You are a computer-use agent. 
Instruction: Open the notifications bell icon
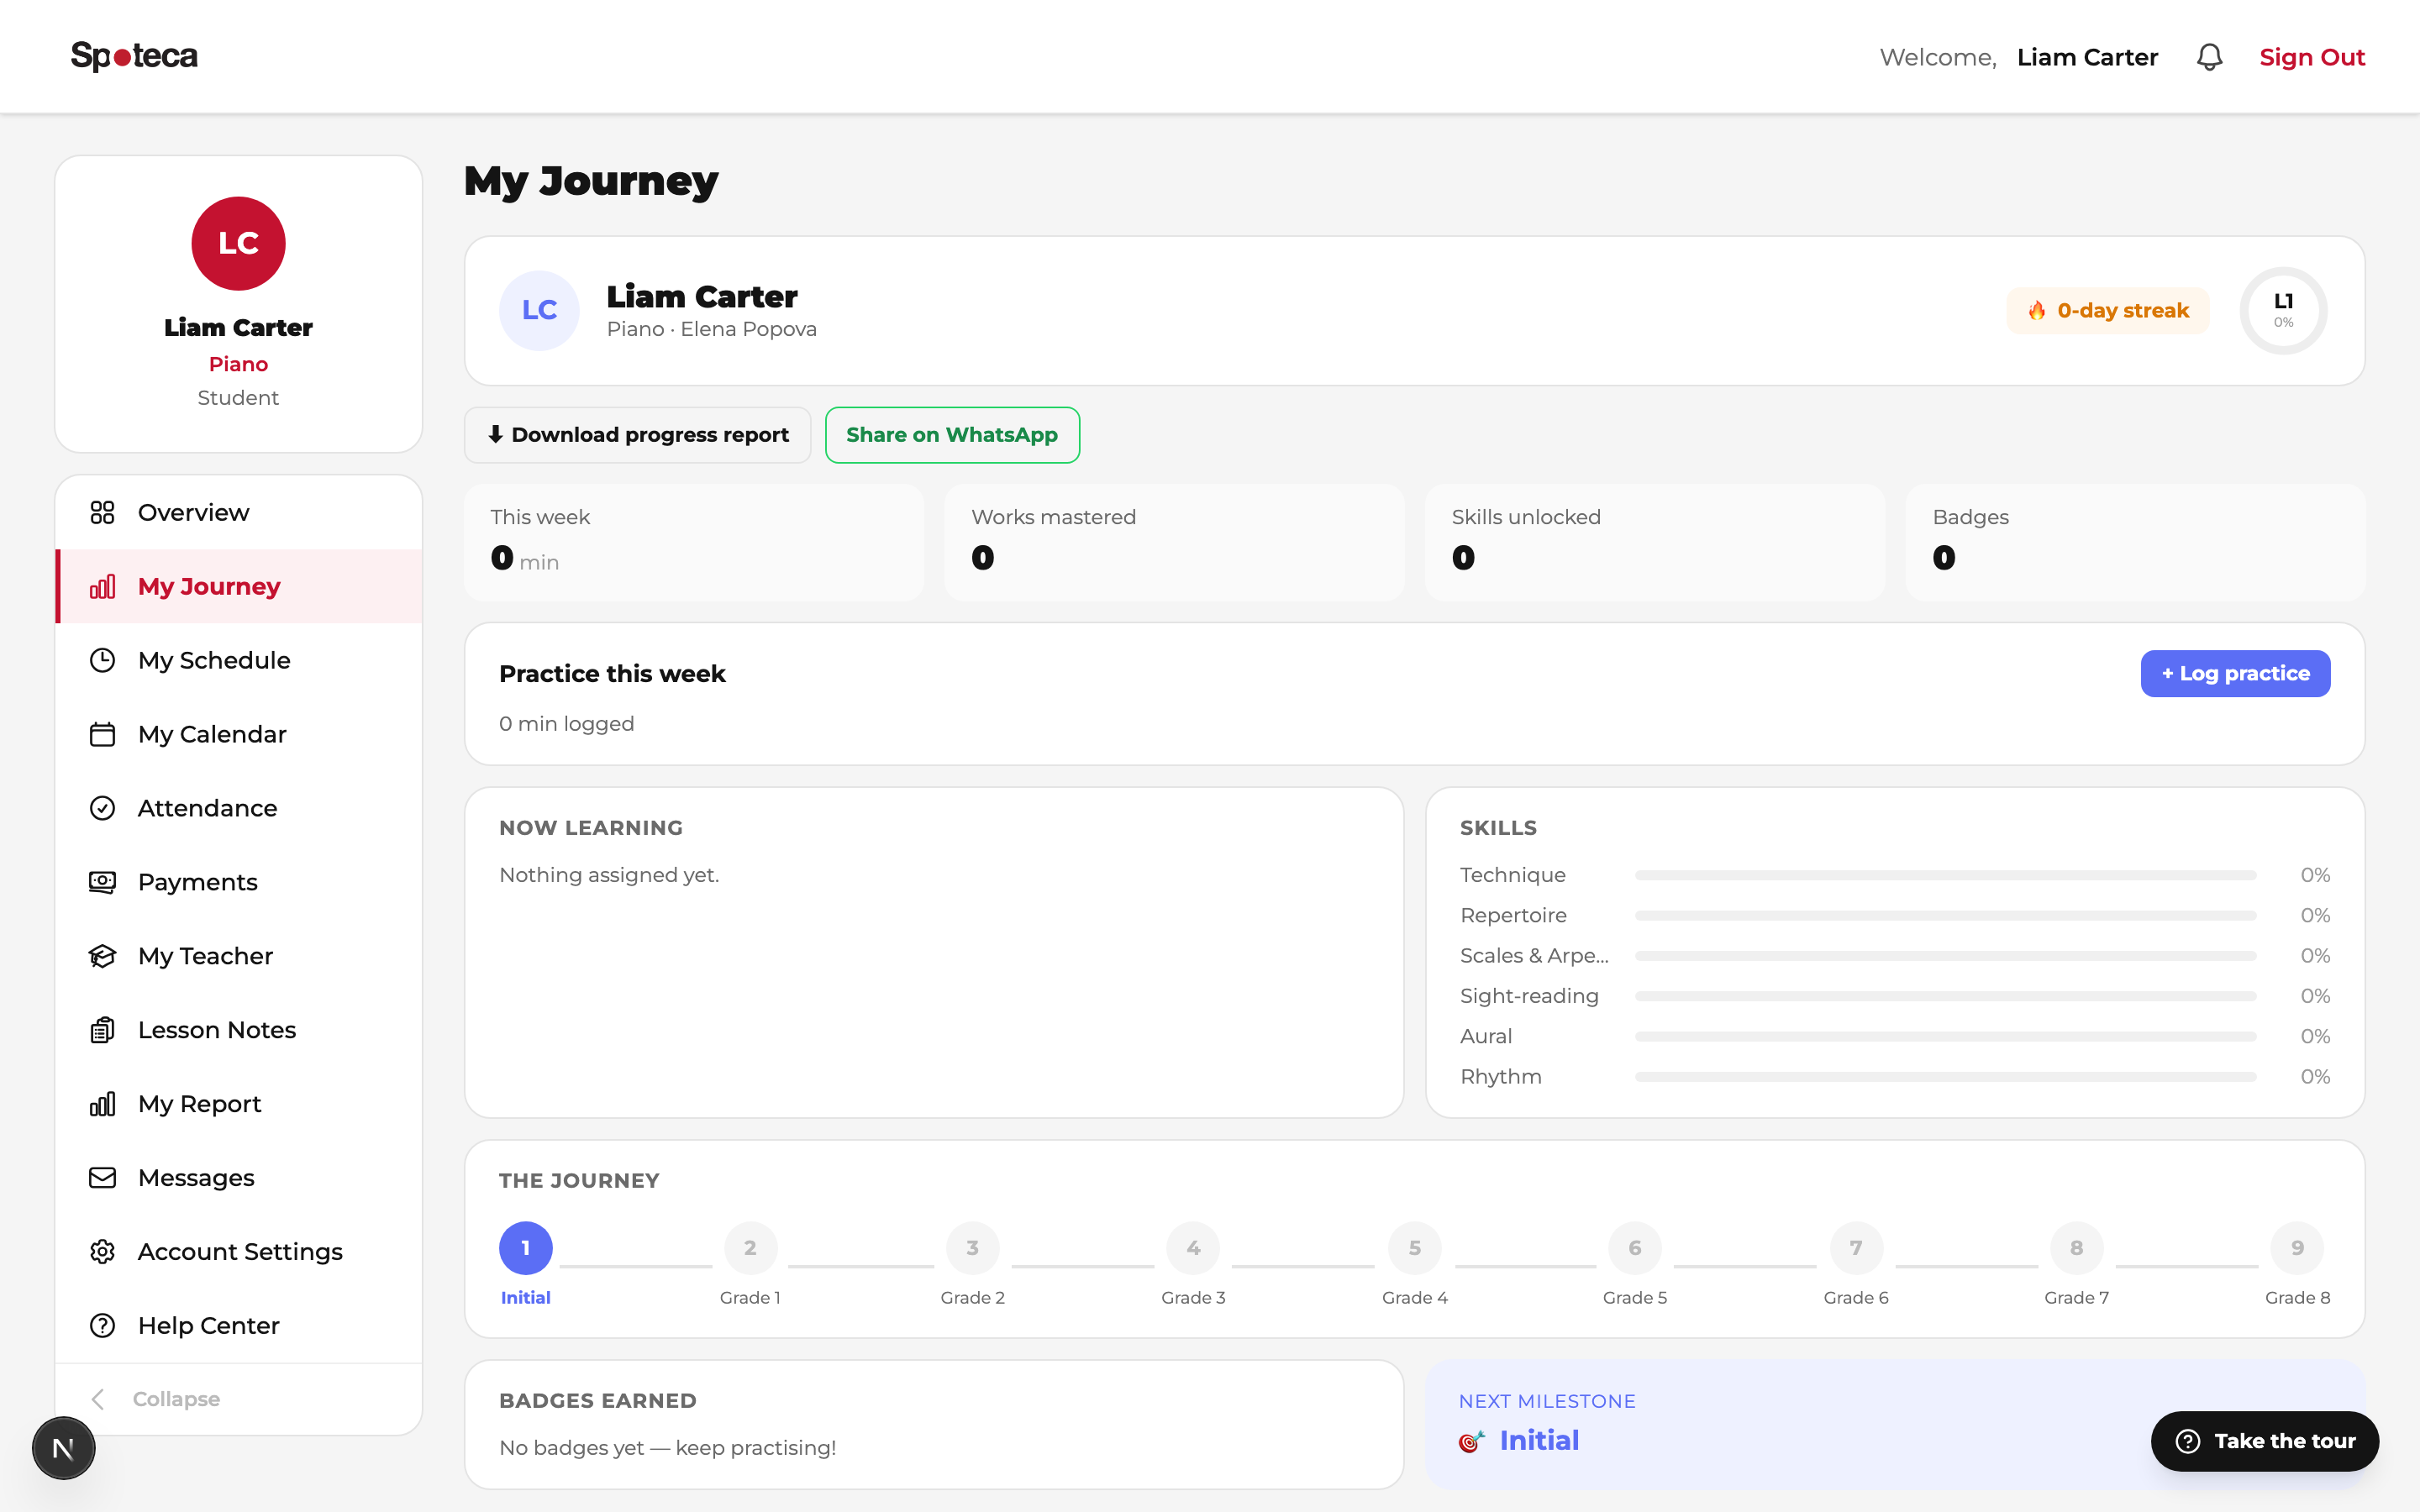pyautogui.click(x=2209, y=57)
